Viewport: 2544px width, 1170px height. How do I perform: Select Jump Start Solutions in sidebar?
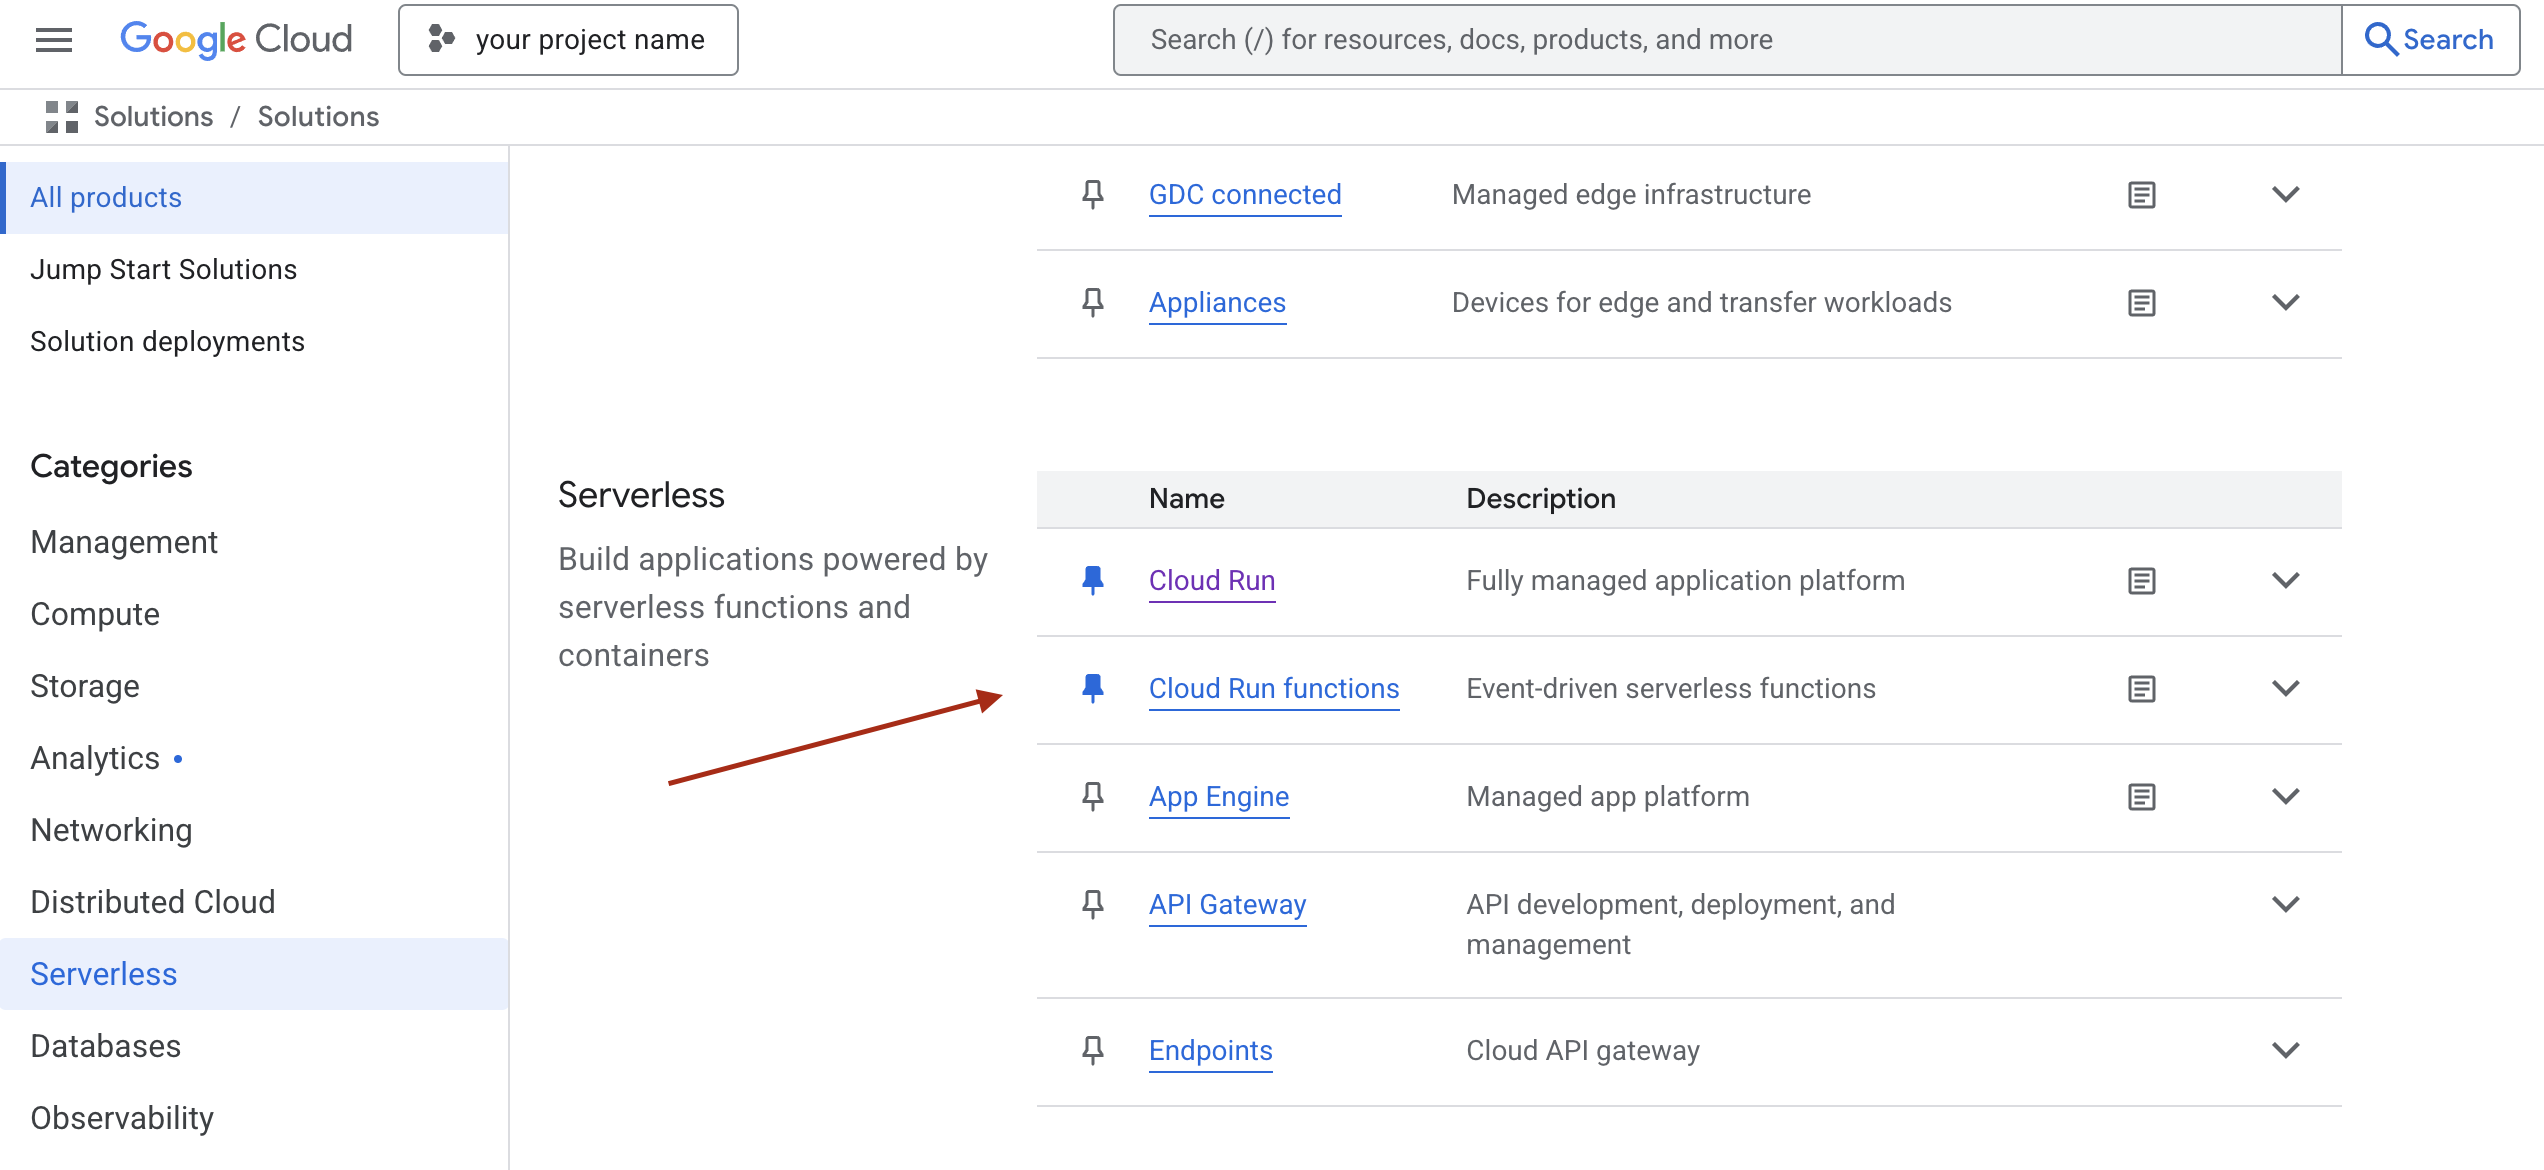(164, 270)
